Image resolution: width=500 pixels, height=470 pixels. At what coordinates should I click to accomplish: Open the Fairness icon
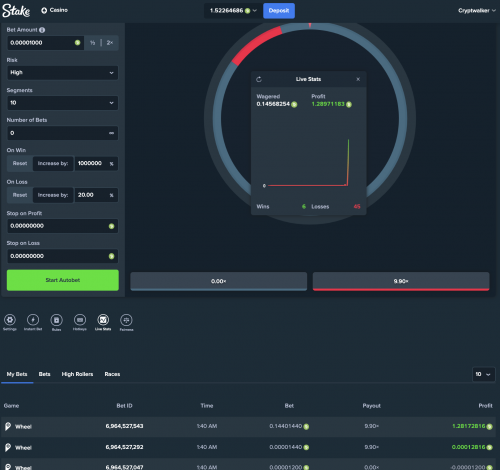pos(126,320)
